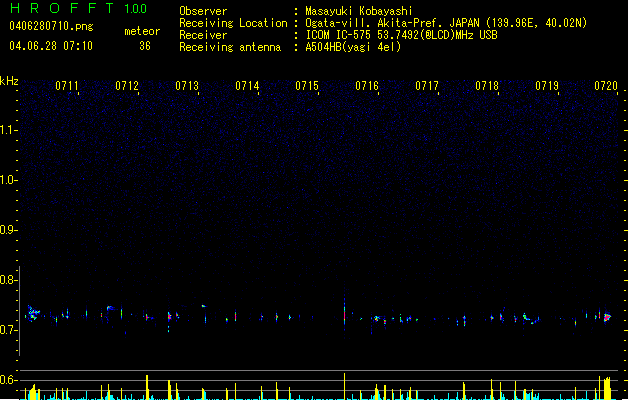This screenshot has width=629, height=400.
Task: Click the 'Observer' field label
Action: (x=203, y=11)
